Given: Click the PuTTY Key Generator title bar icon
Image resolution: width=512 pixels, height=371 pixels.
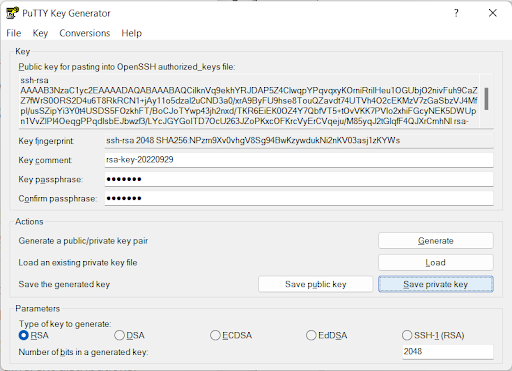Looking at the screenshot, I should tap(12, 13).
